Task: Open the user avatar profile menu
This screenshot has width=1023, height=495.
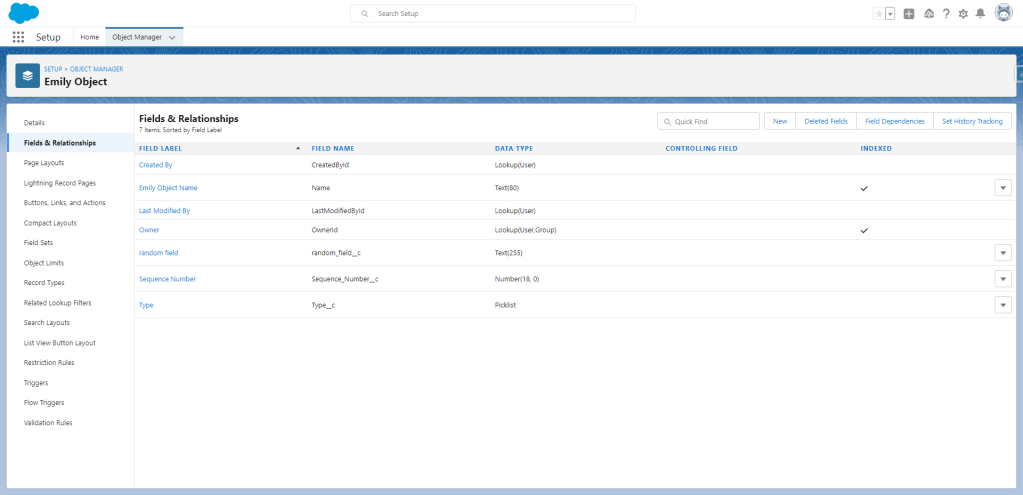Action: coord(1003,13)
